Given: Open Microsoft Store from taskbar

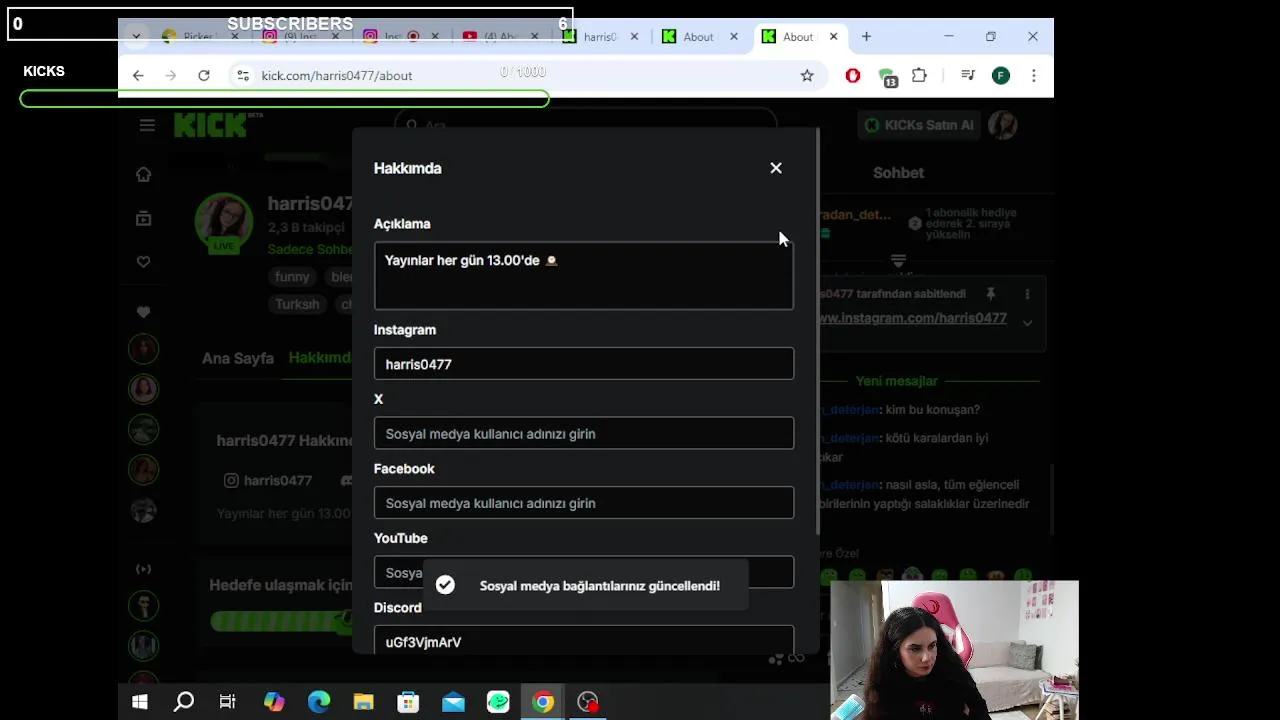Looking at the screenshot, I should 408,702.
